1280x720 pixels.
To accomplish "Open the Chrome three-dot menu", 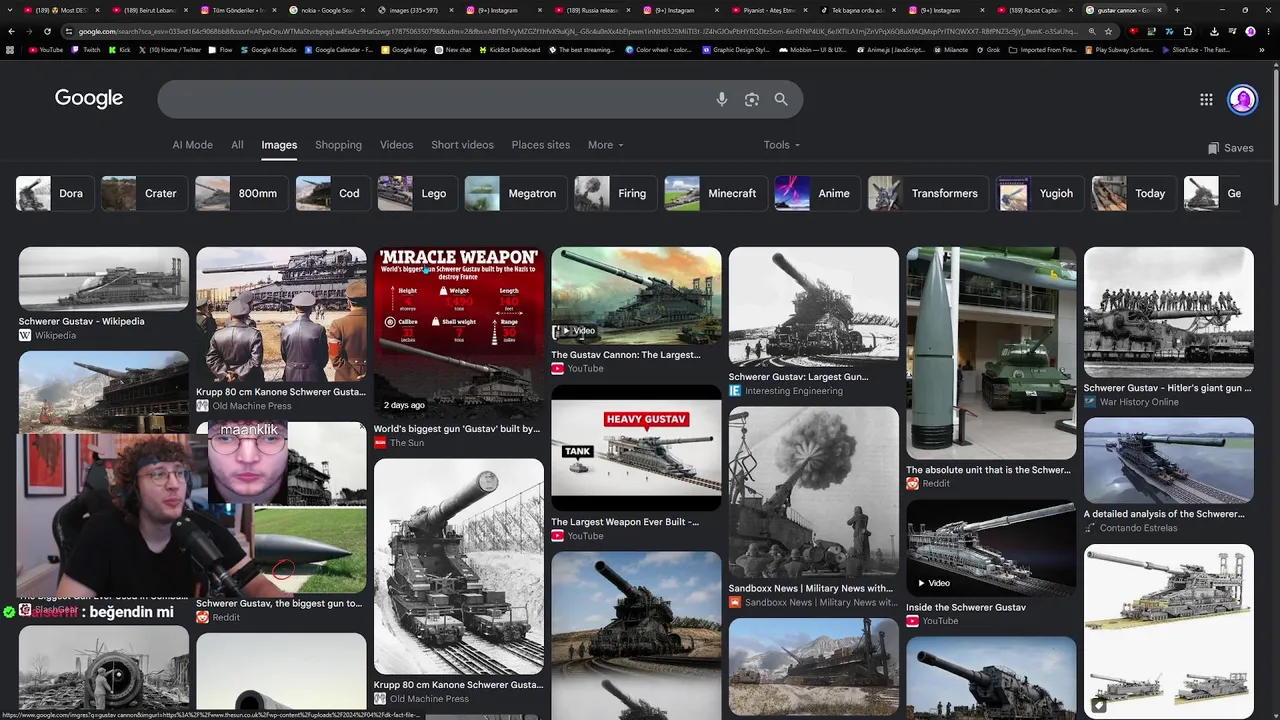I will [1267, 31].
